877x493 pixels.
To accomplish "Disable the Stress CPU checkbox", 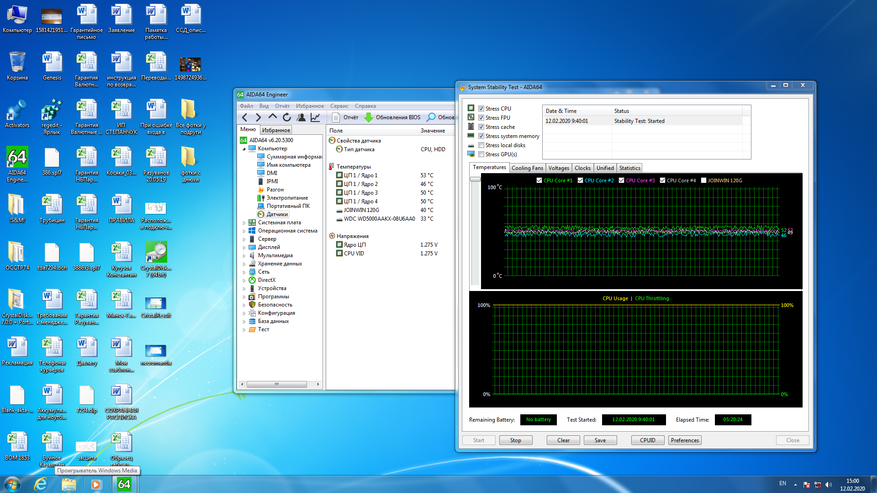I will (x=481, y=108).
